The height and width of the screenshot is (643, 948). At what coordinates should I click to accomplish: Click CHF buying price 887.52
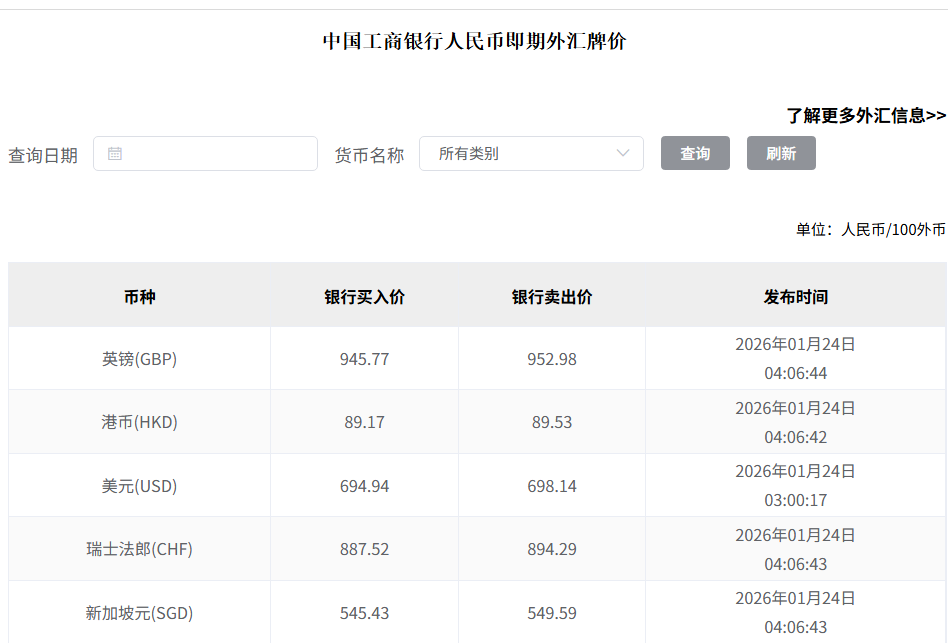coord(365,549)
